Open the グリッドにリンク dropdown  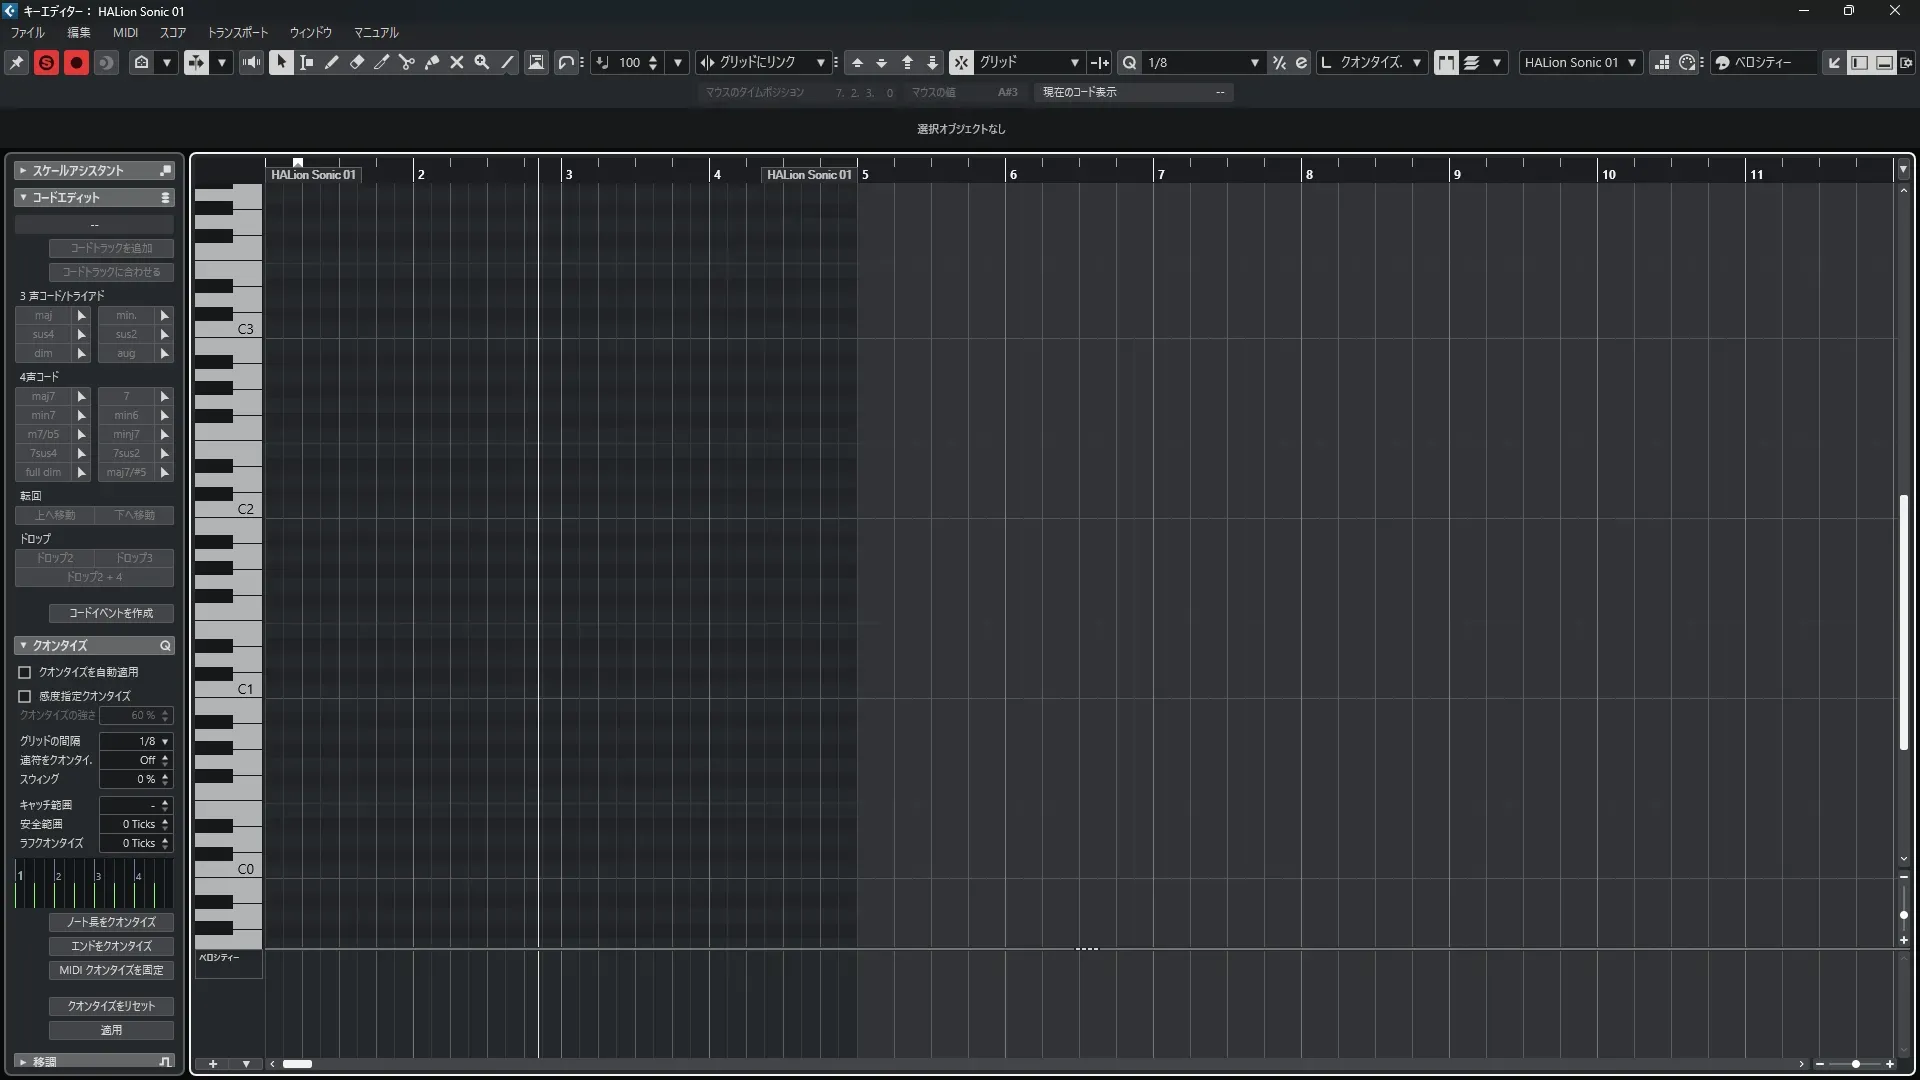(x=820, y=62)
